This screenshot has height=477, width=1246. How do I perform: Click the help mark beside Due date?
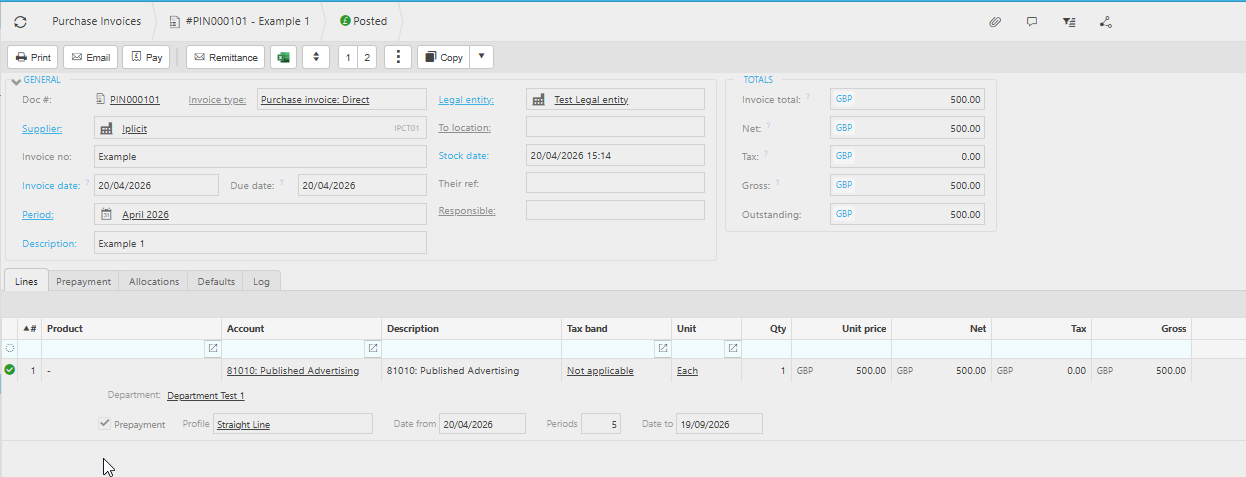coord(282,183)
